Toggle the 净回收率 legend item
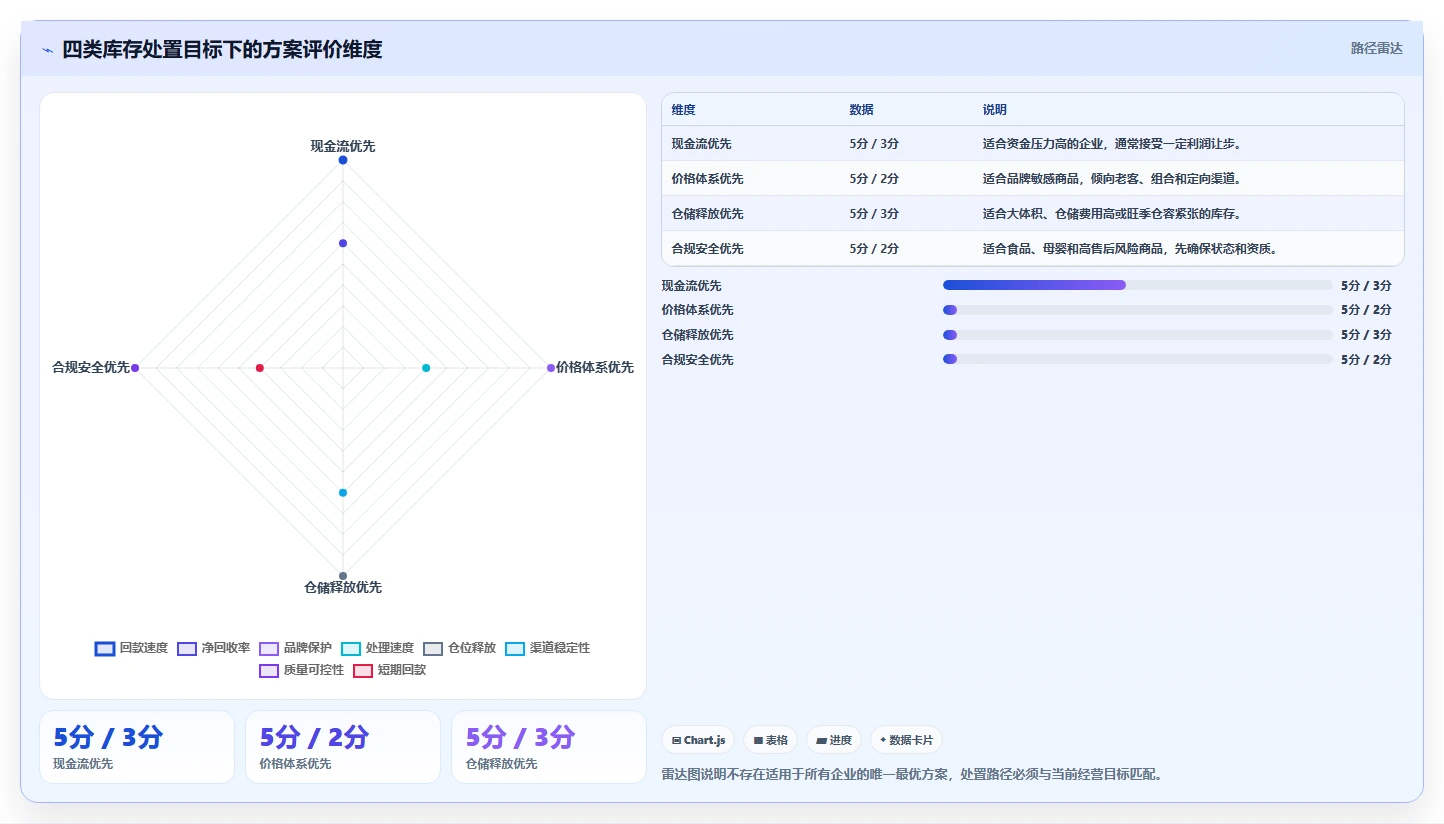Screen dimensions: 1444x824 pos(214,648)
